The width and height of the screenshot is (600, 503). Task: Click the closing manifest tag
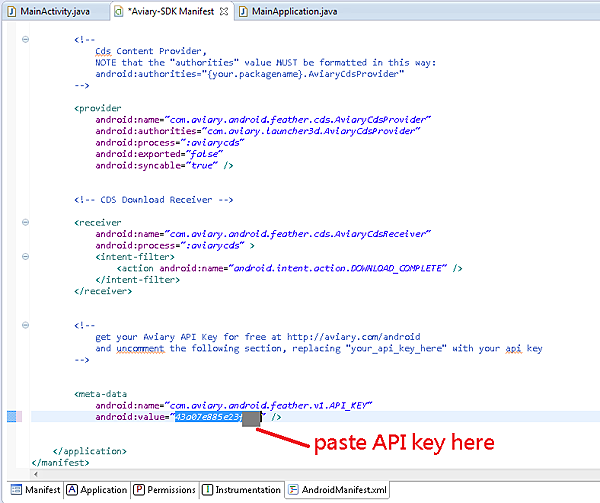click(60, 462)
